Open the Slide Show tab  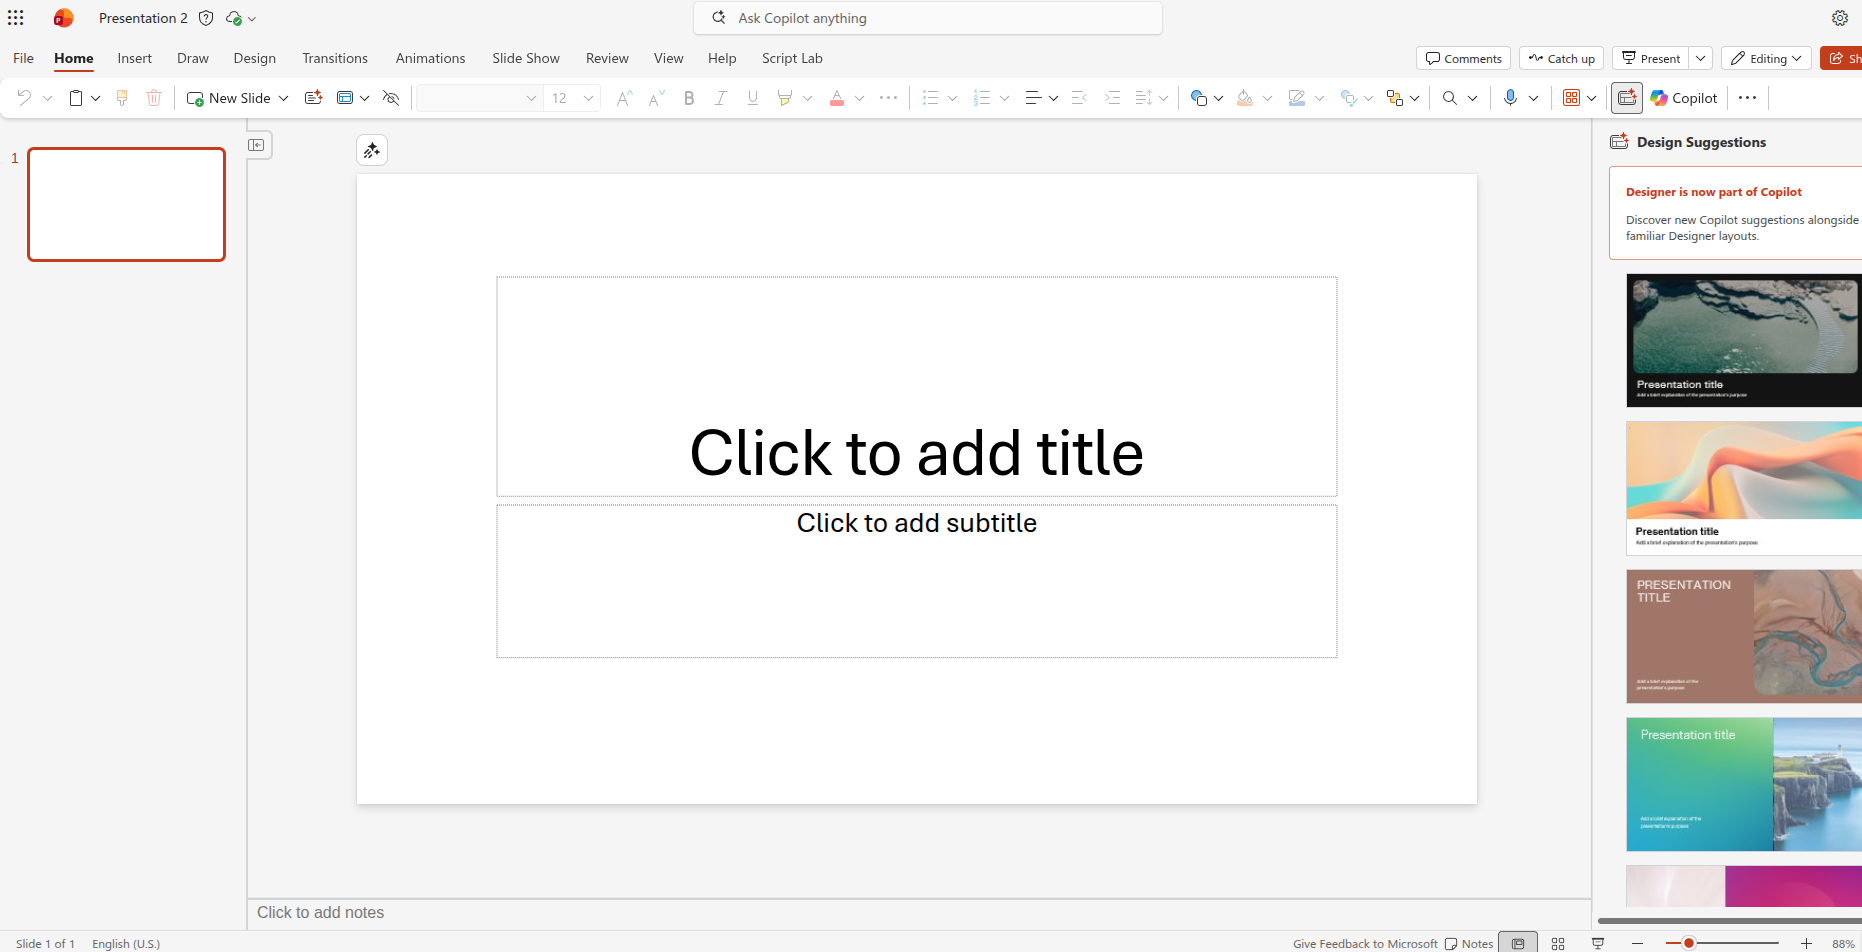(x=525, y=58)
